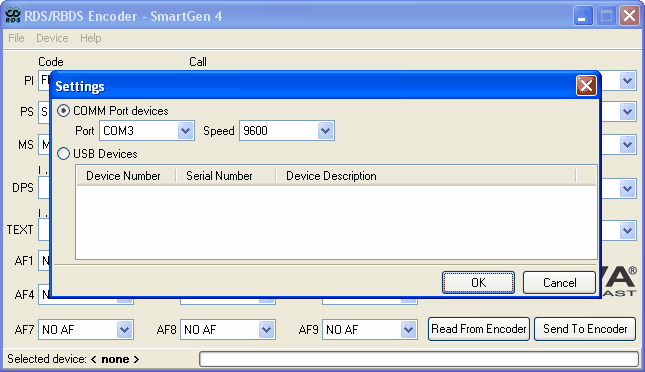Viewport: 645px width, 372px height.
Task: Confirm settings with the OK button
Action: coord(478,283)
